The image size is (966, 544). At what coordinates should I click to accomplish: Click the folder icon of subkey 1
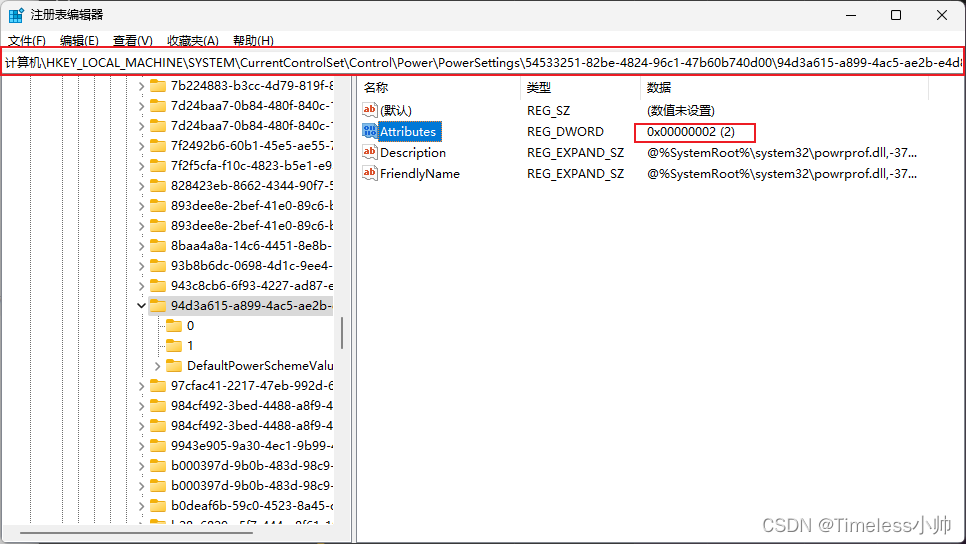click(174, 346)
